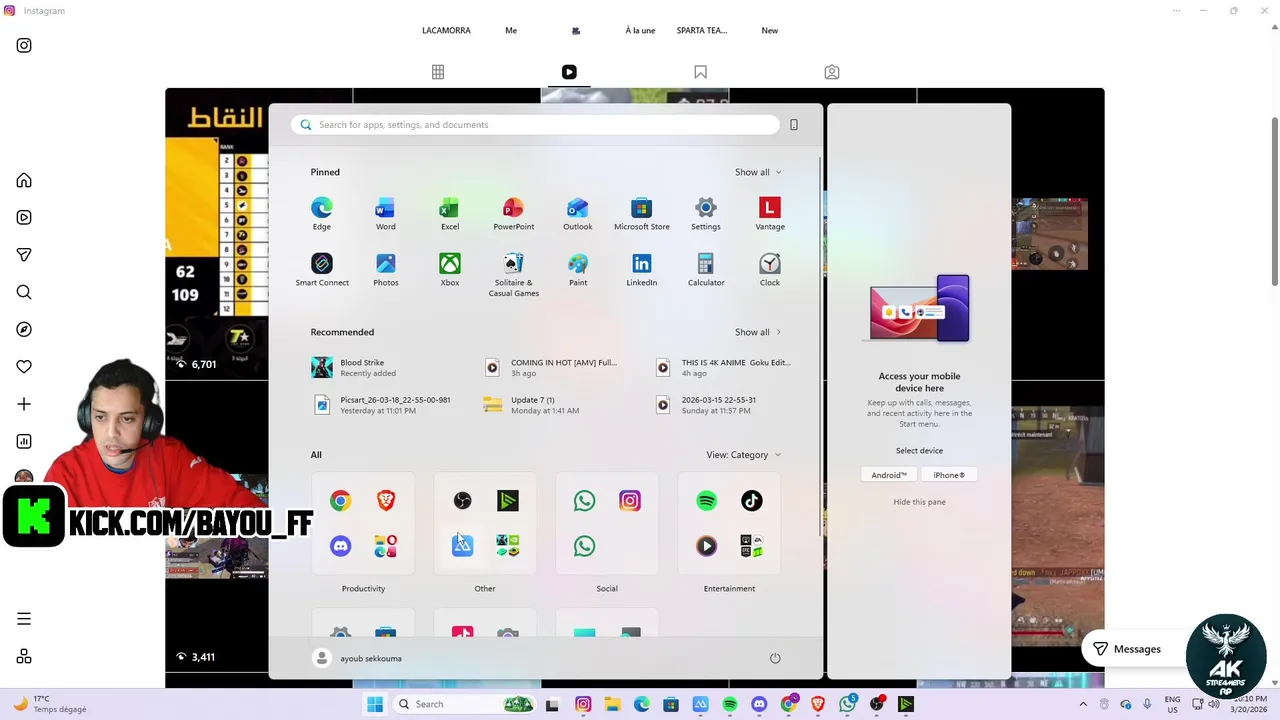This screenshot has height=720, width=1280.
Task: Click the power button in the Start menu
Action: 775,658
